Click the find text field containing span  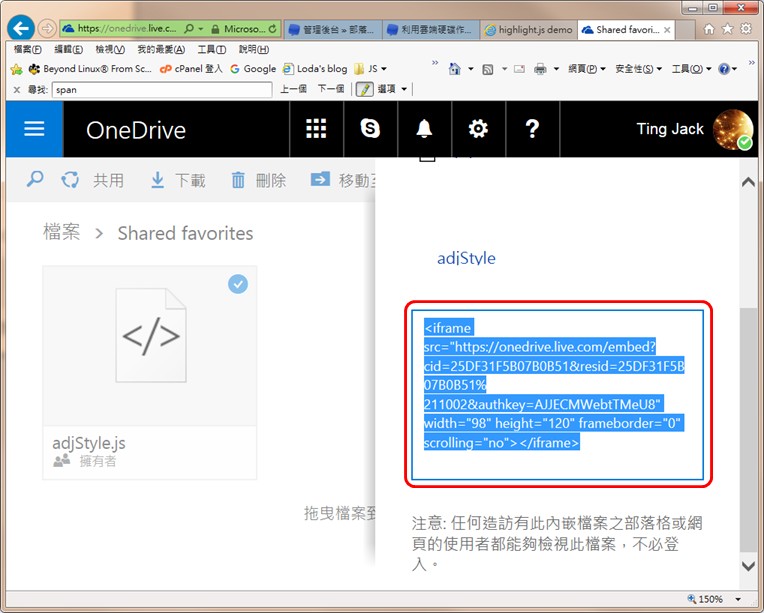pos(162,90)
